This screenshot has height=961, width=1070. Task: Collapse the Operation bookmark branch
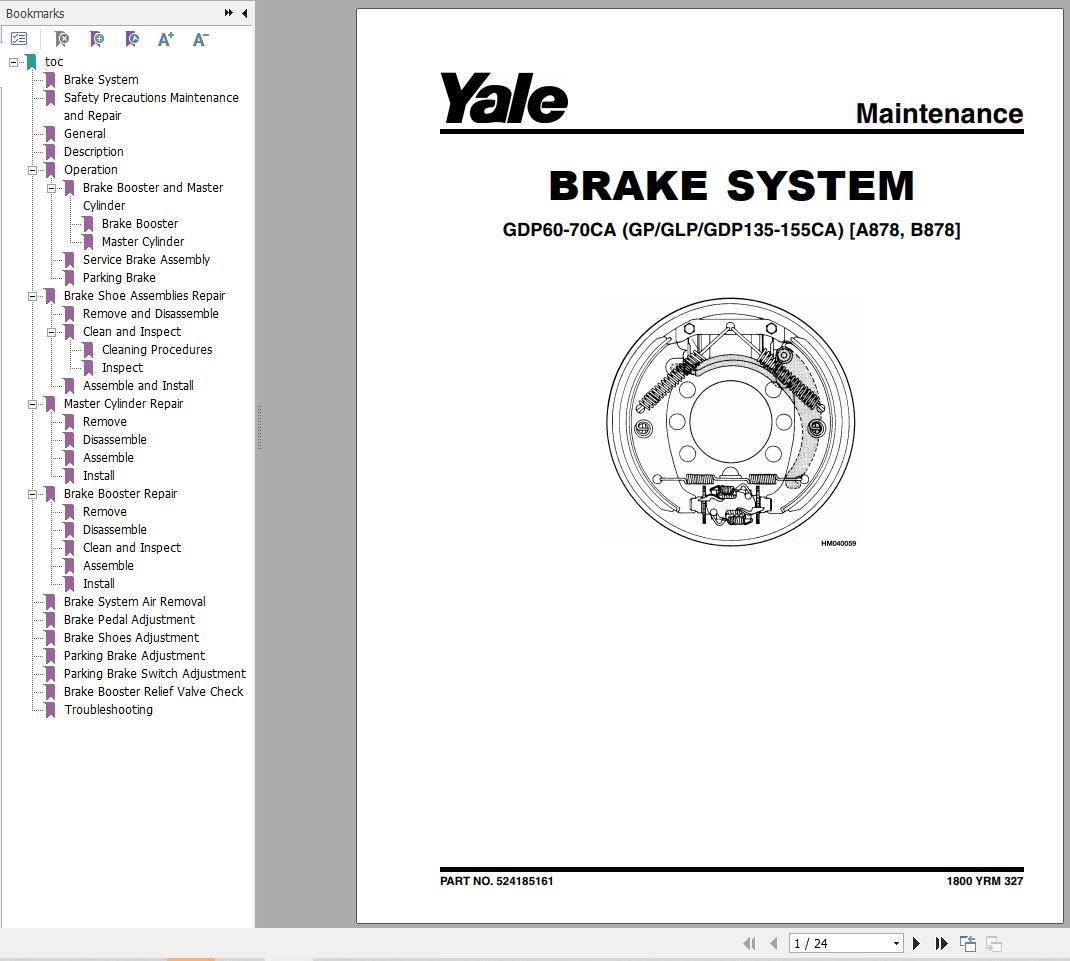point(32,170)
